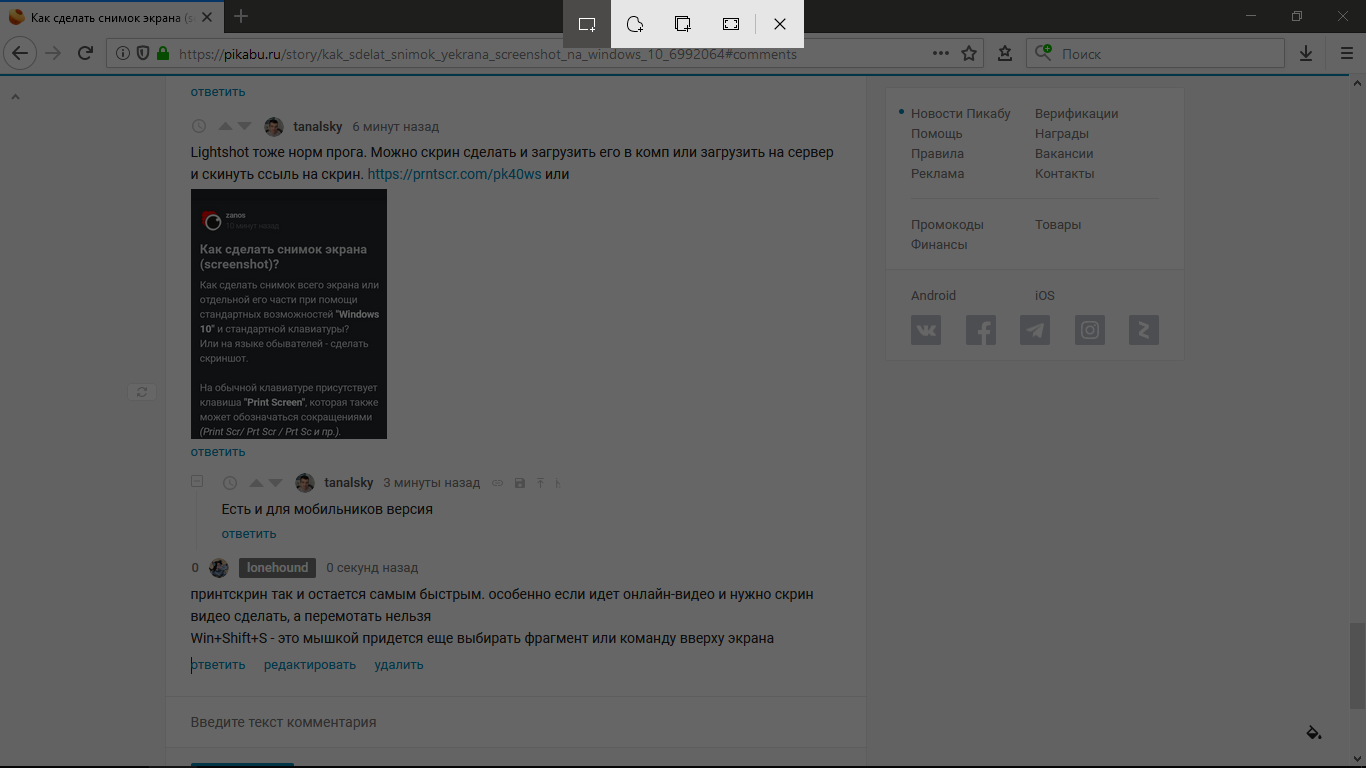The height and width of the screenshot is (768, 1366).
Task: Close the snipping toolbar with X
Action: [780, 24]
